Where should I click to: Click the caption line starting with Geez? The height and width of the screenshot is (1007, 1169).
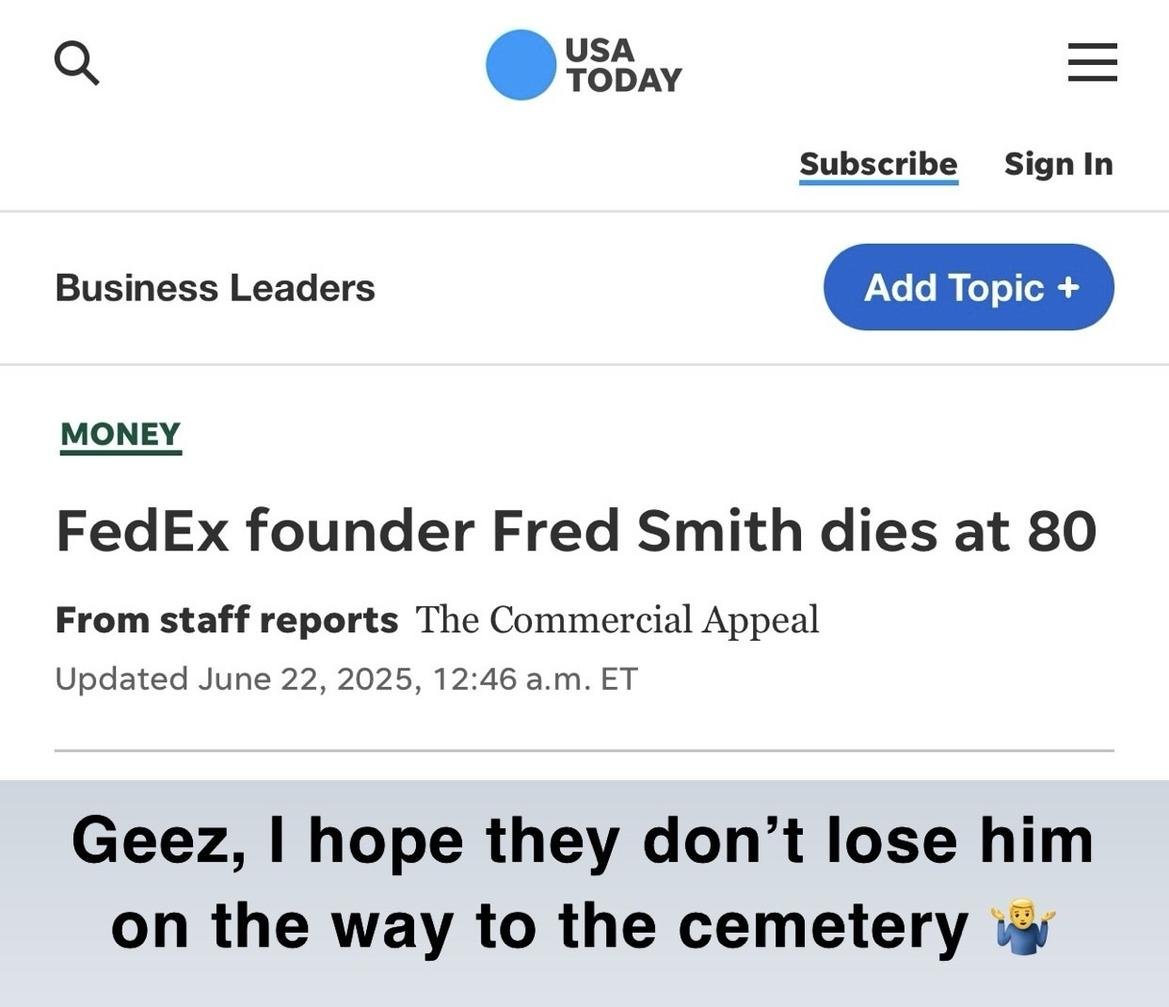pyautogui.click(x=582, y=840)
